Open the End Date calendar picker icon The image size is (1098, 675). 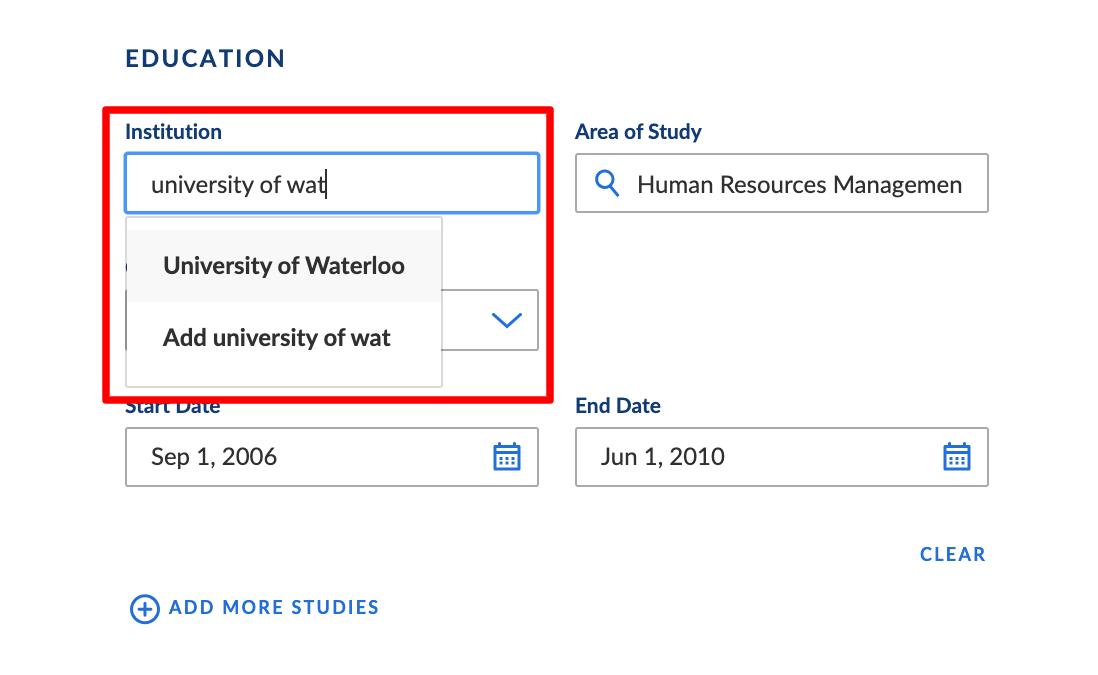(957, 457)
